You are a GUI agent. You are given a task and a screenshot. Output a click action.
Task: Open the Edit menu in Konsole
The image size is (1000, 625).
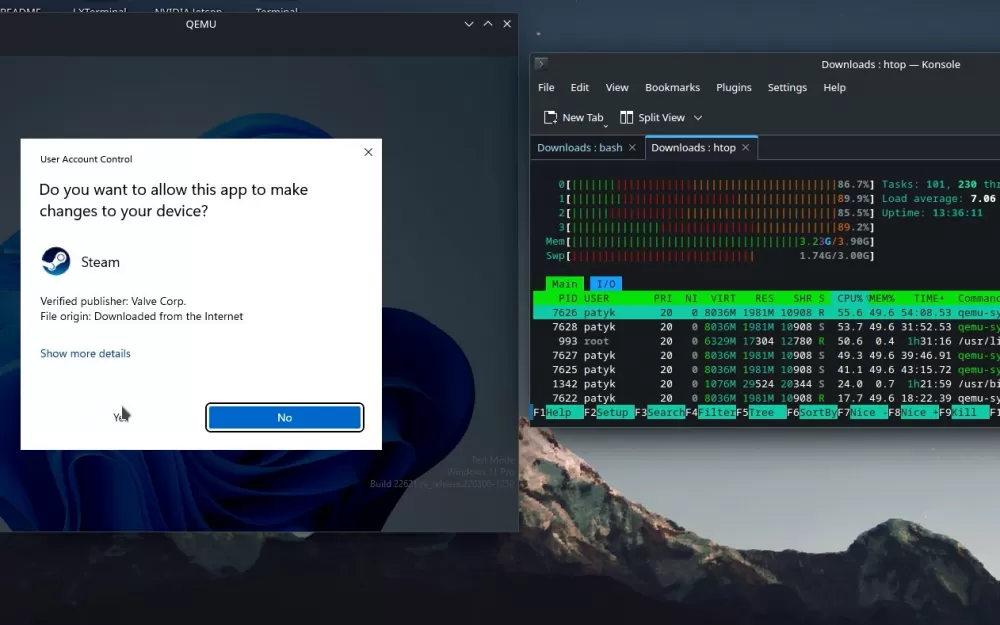579,87
